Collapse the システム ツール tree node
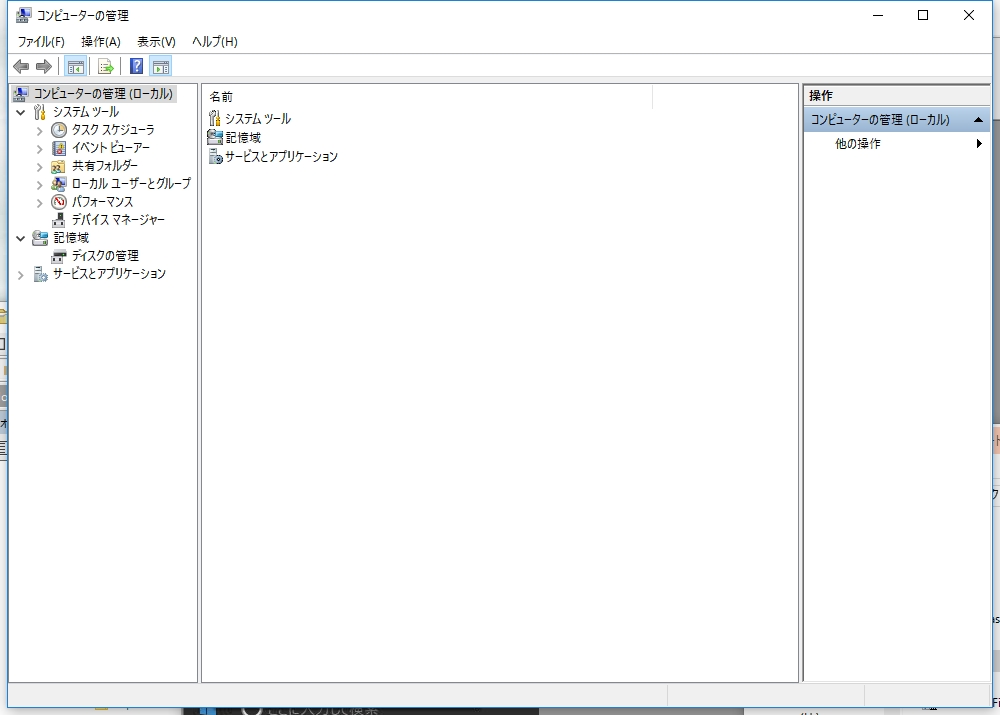The height and width of the screenshot is (715, 1000). coord(21,112)
